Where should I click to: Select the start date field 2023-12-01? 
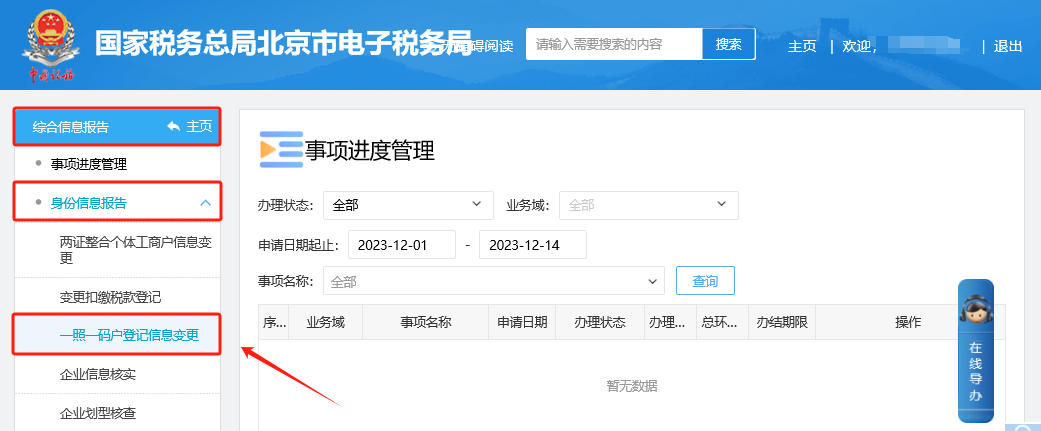click(402, 244)
